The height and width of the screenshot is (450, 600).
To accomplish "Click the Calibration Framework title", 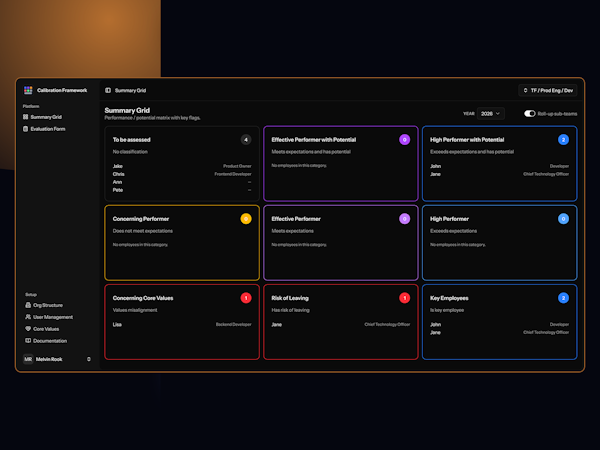I will pyautogui.click(x=62, y=90).
